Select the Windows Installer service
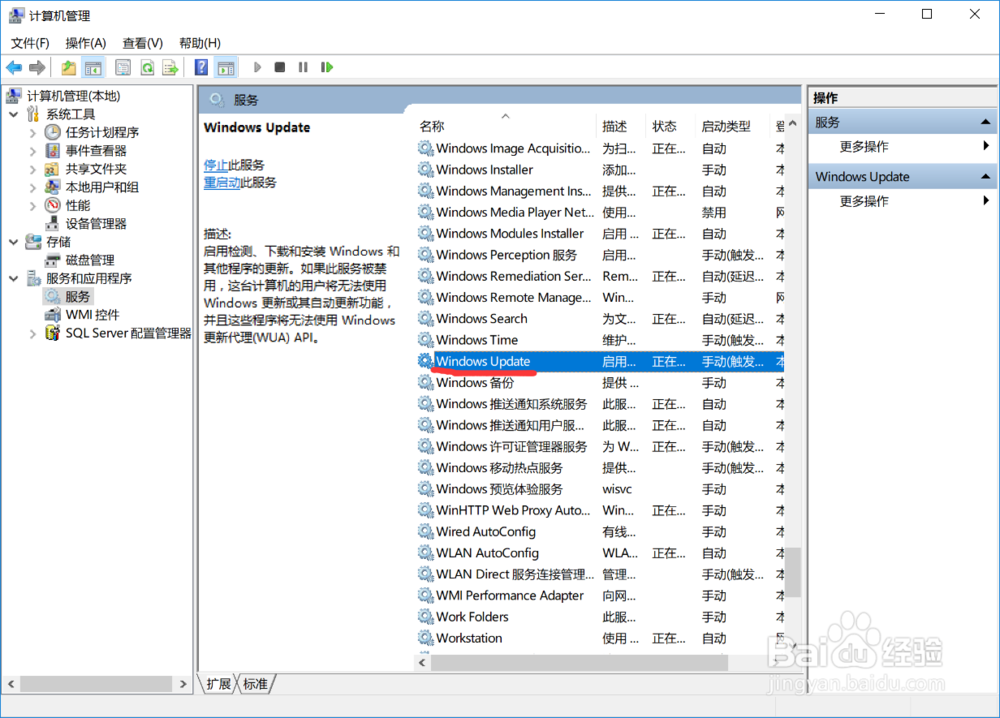Image resolution: width=1000 pixels, height=718 pixels. [x=484, y=170]
